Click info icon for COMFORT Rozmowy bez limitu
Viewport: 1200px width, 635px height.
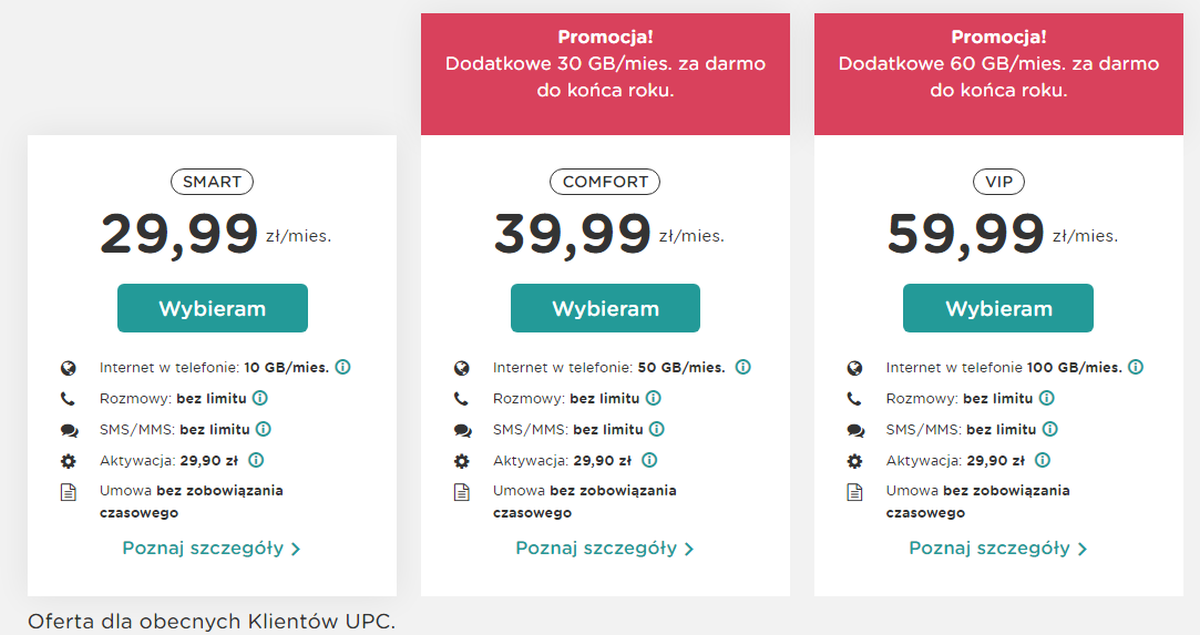pyautogui.click(x=653, y=398)
